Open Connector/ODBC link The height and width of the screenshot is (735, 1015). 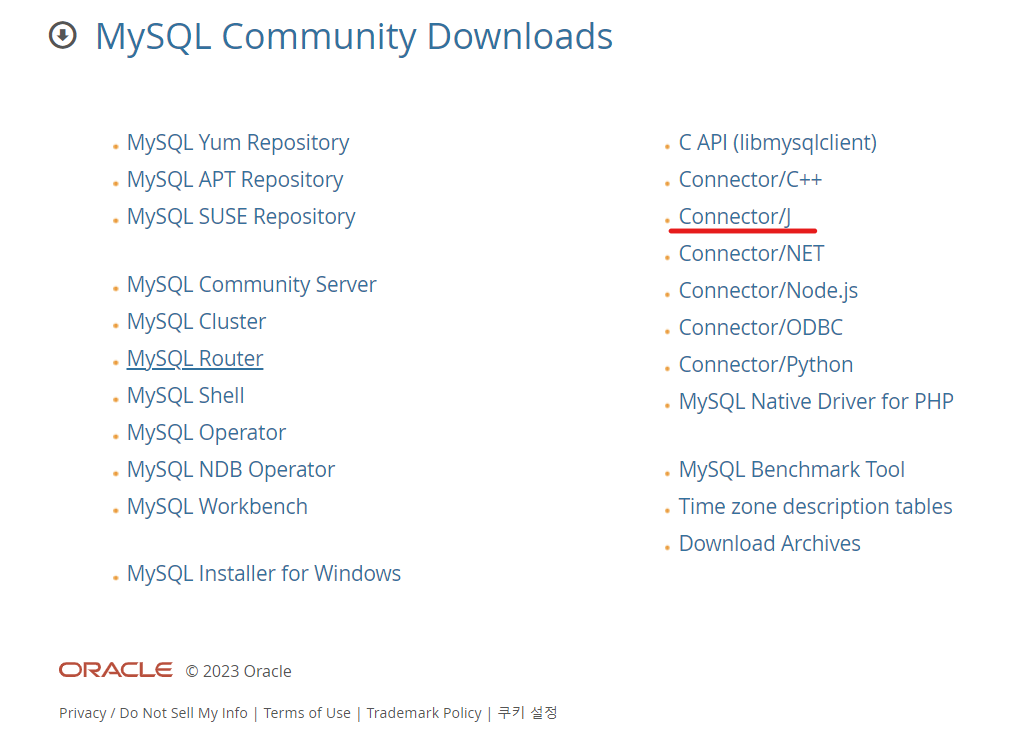[x=761, y=327]
